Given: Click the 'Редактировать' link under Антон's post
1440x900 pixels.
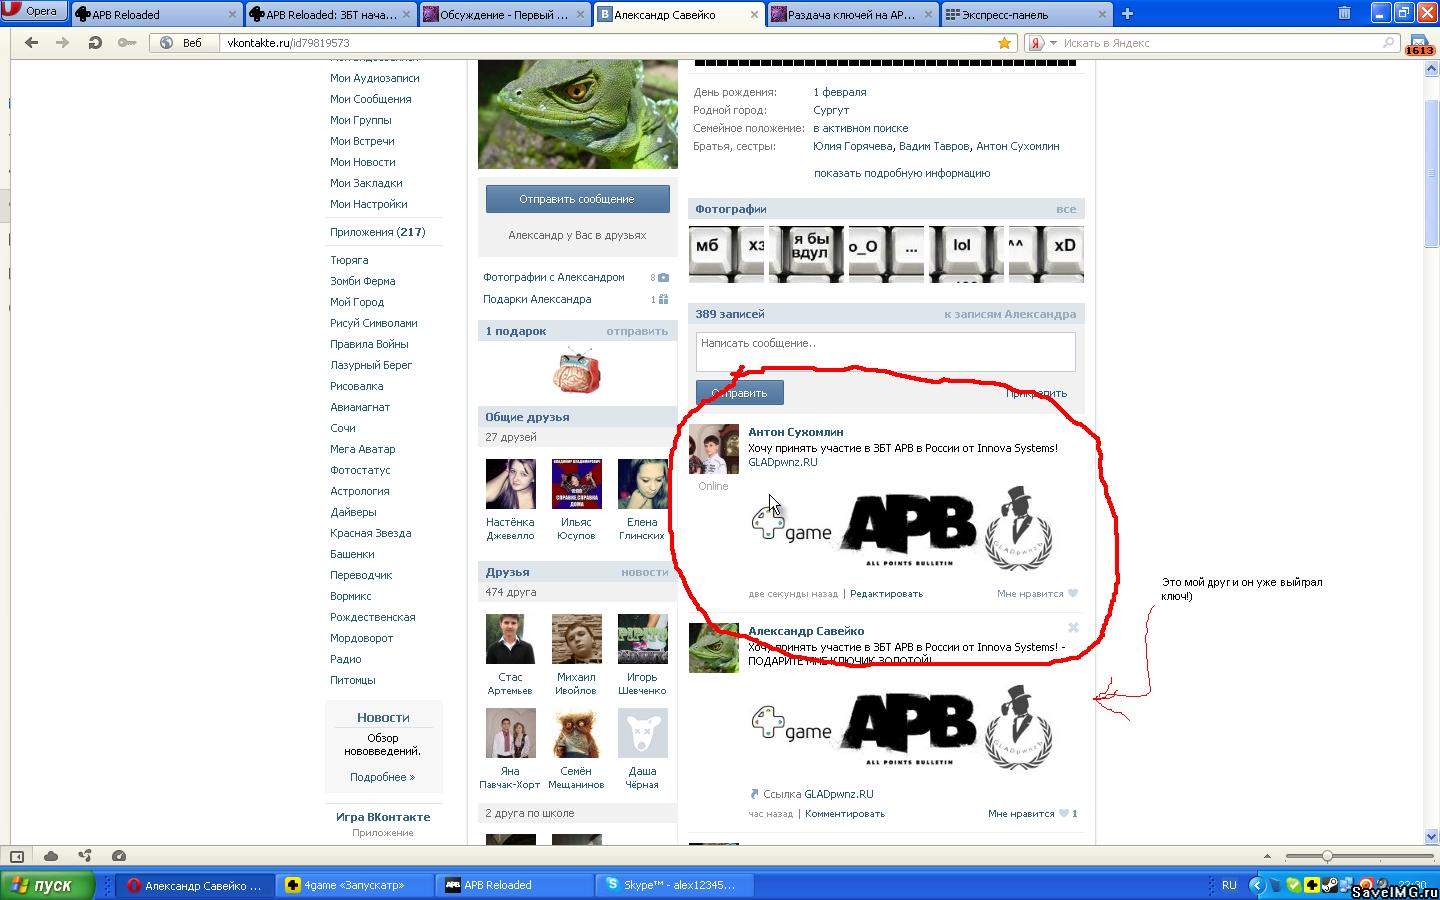Looking at the screenshot, I should coord(886,594).
